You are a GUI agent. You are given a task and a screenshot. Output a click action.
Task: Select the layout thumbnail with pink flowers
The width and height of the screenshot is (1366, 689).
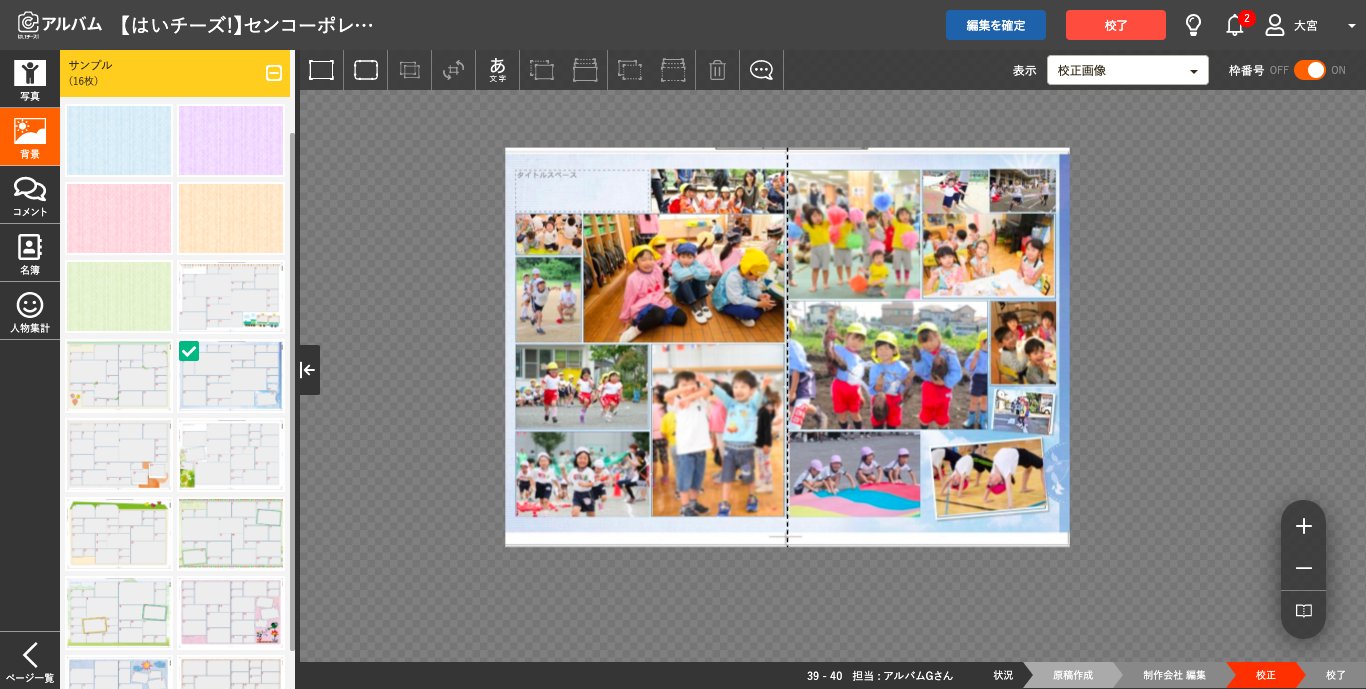pos(231,611)
